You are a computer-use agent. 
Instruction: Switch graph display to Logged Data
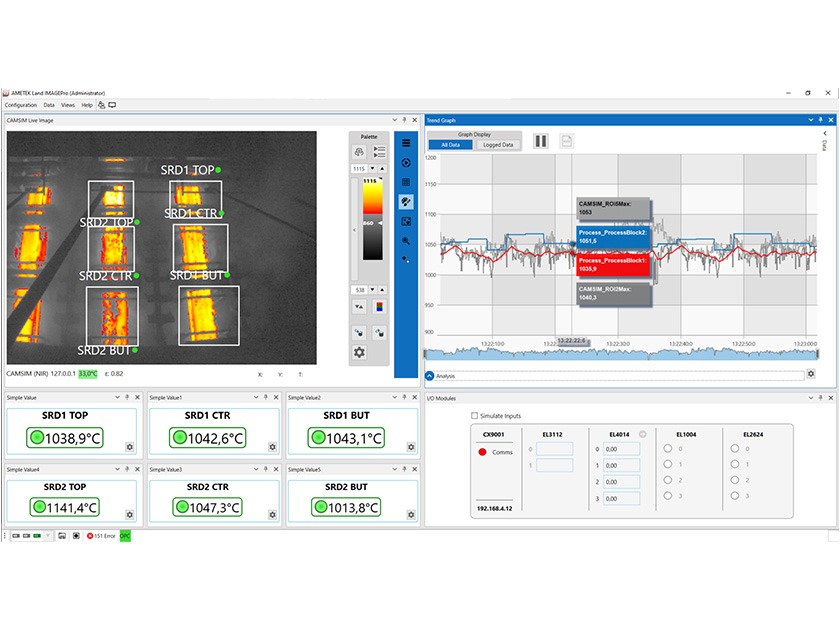click(x=498, y=145)
